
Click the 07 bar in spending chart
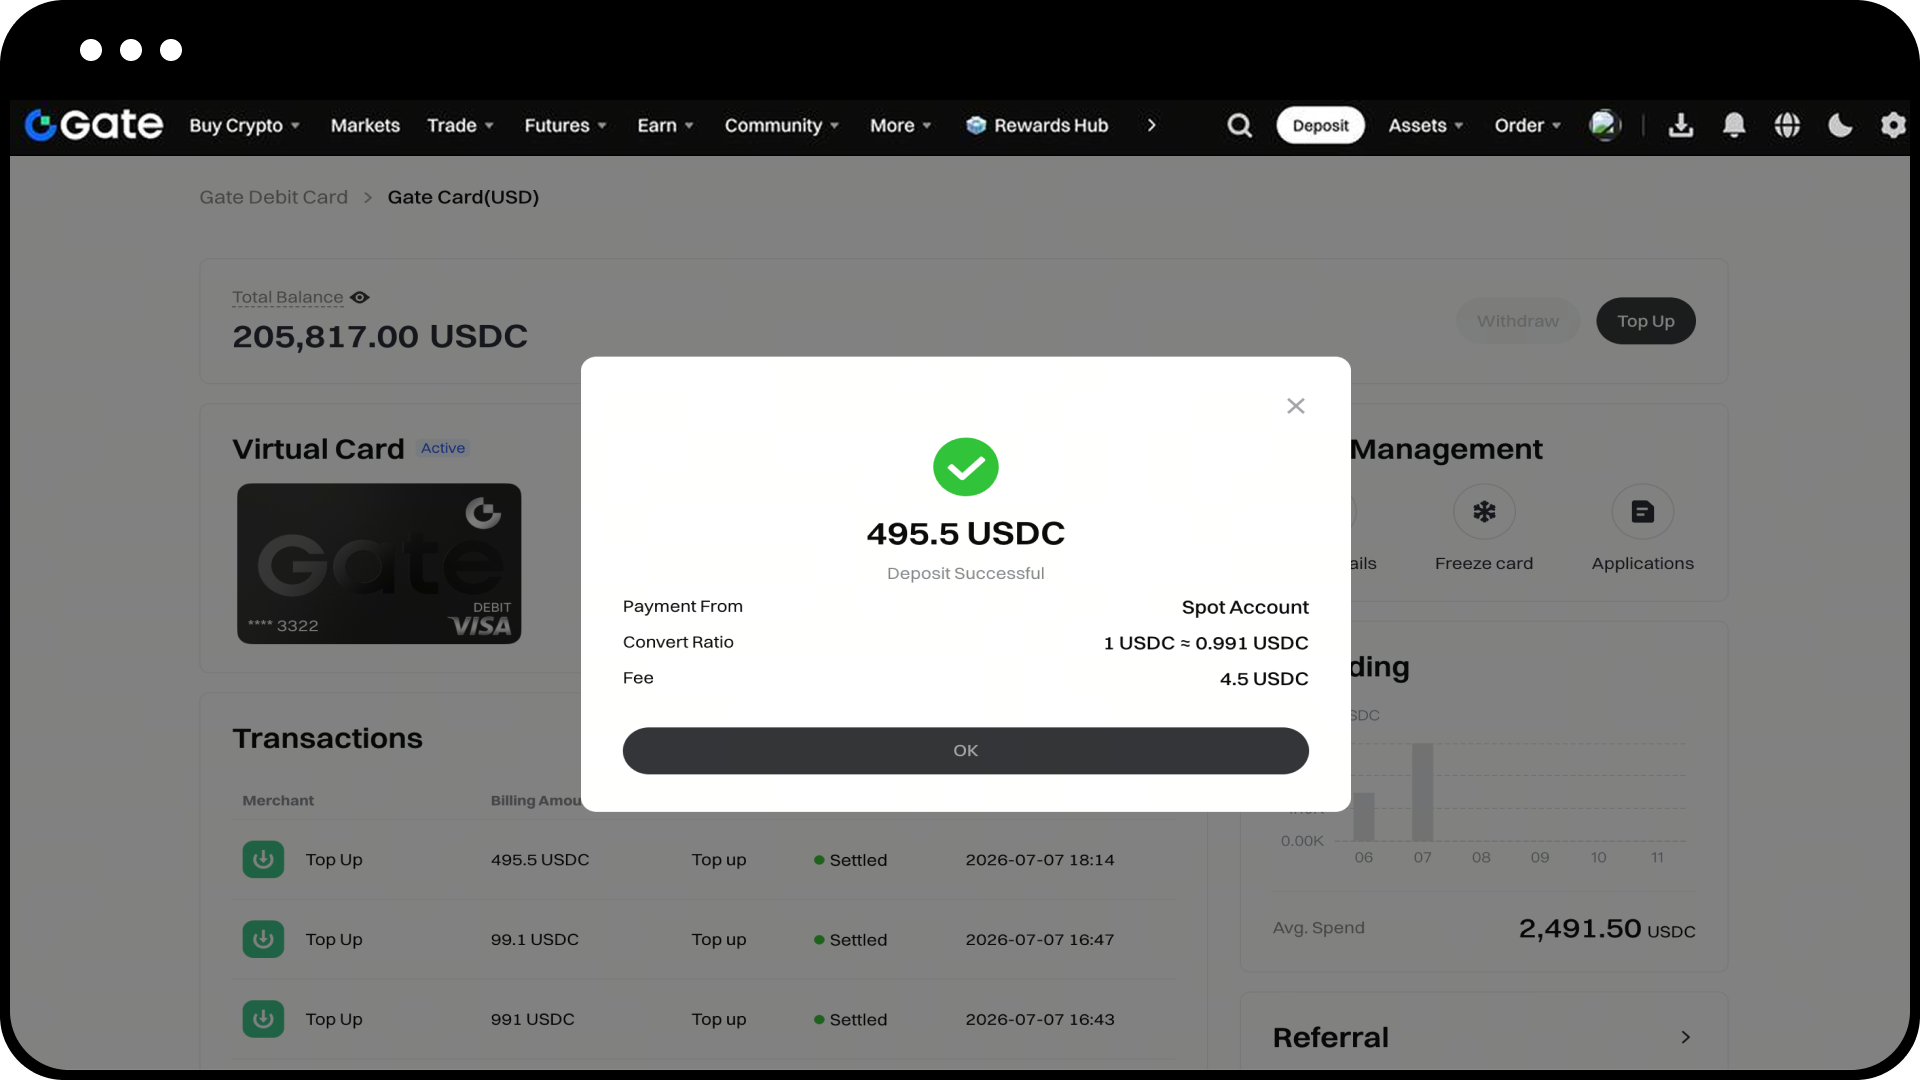(x=1422, y=792)
